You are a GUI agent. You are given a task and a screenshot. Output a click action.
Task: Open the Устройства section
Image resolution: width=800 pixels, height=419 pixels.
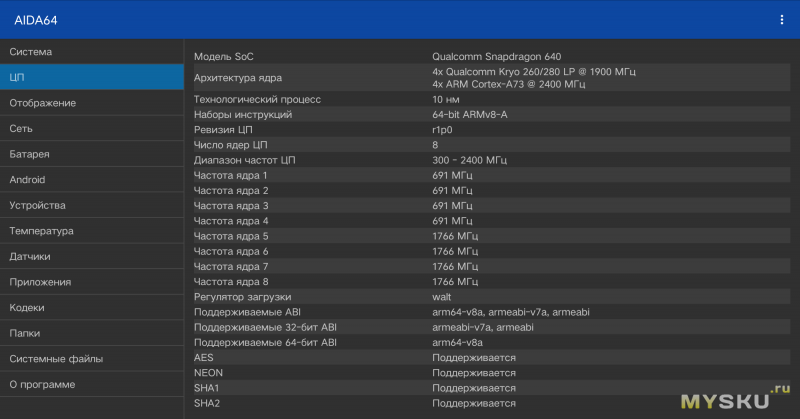(x=92, y=205)
